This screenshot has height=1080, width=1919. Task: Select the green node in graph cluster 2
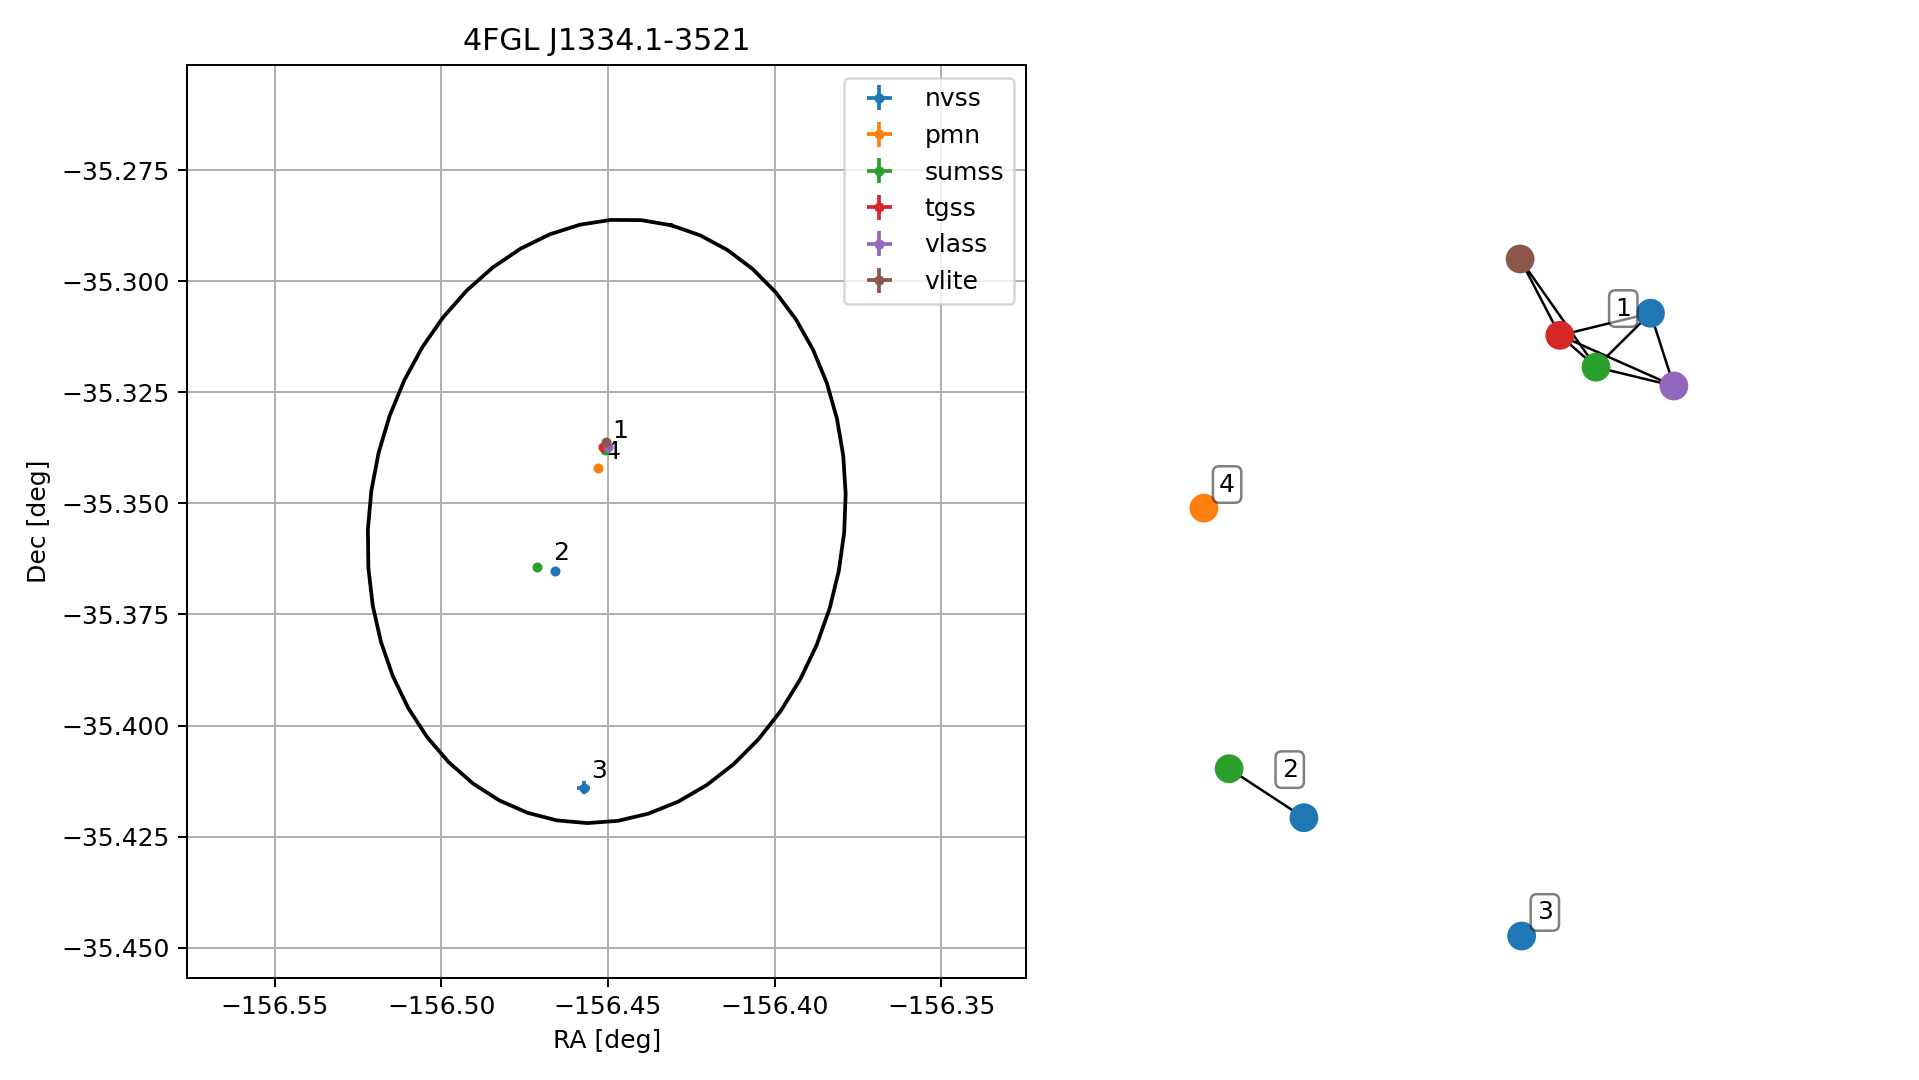click(x=1229, y=769)
